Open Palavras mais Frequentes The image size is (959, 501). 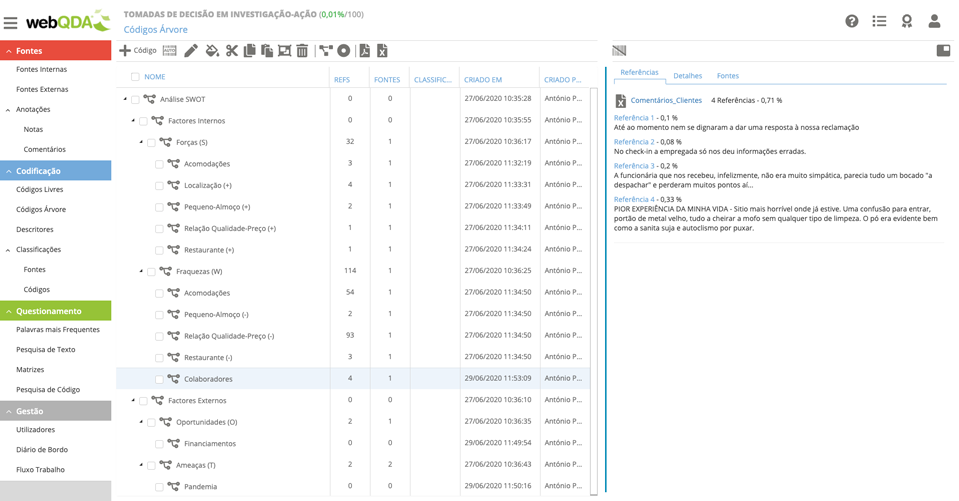click(57, 330)
